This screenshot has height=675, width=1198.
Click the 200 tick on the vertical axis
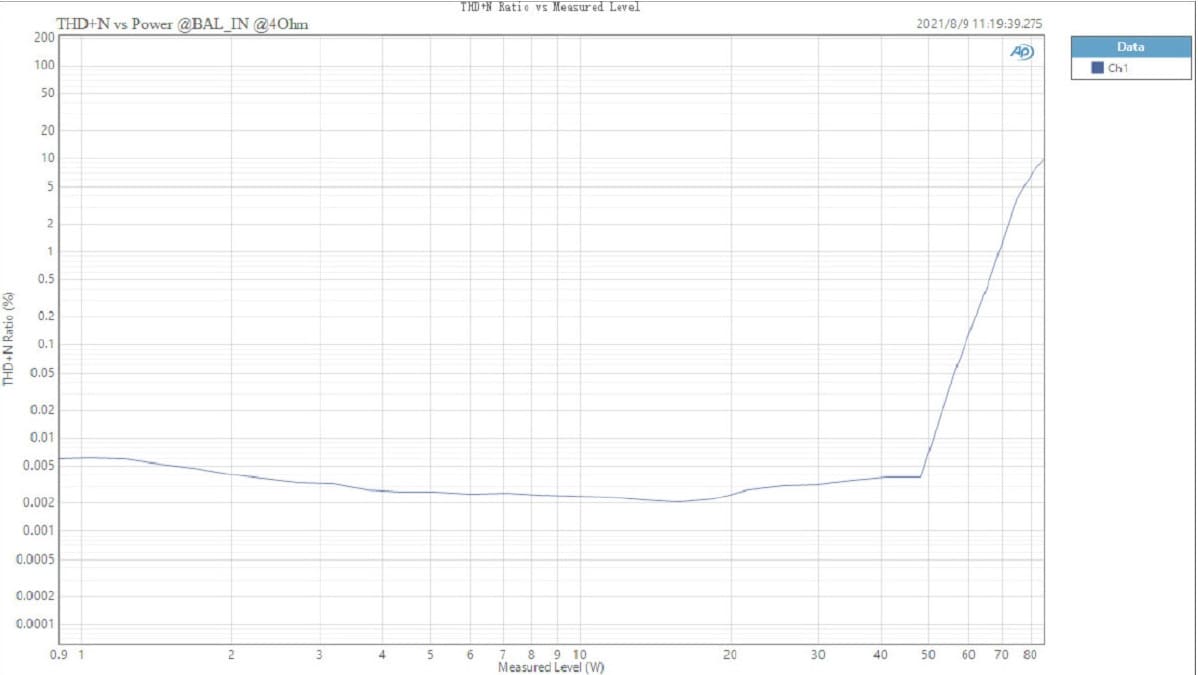44,37
